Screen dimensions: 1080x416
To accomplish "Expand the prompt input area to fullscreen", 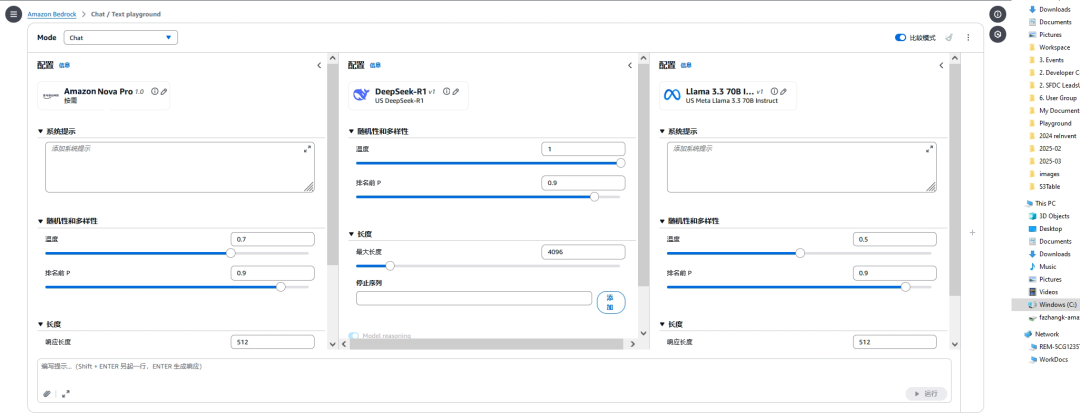I will click(x=65, y=394).
